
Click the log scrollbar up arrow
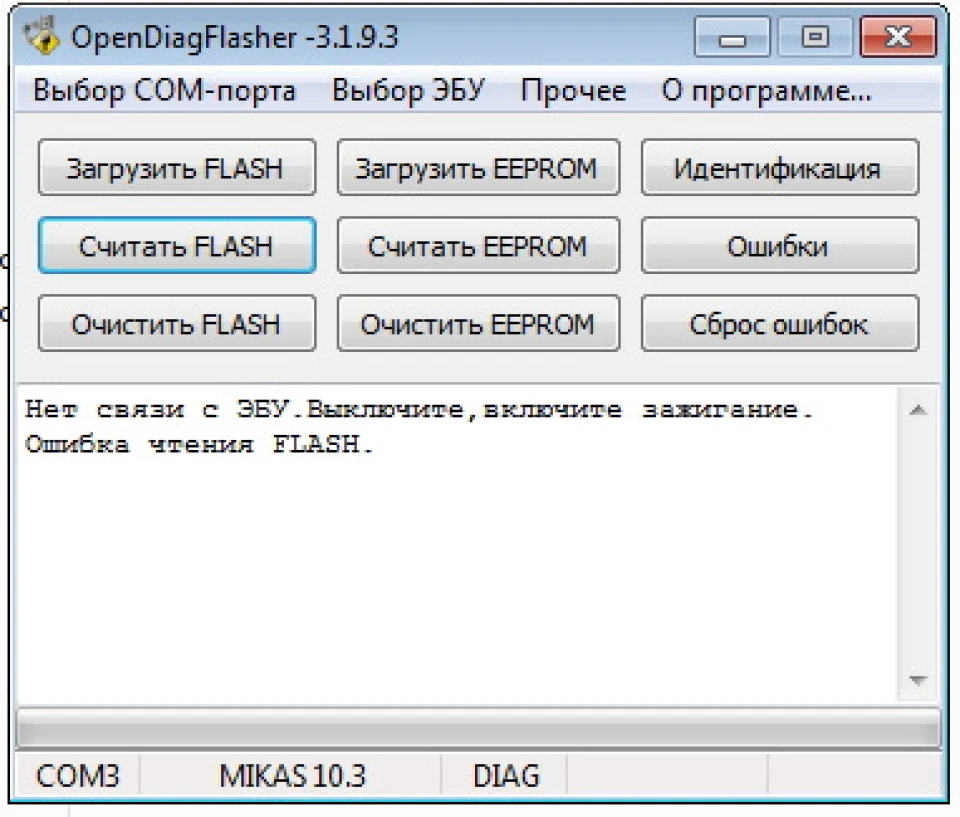pyautogui.click(x=917, y=410)
